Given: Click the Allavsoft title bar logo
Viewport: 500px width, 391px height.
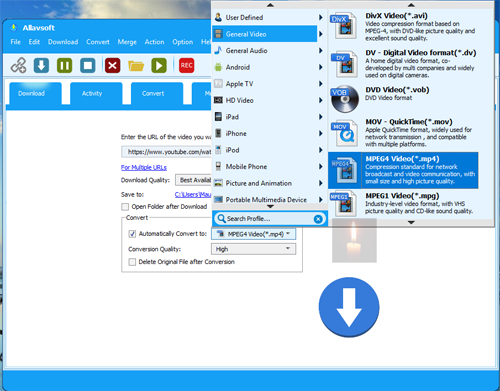Looking at the screenshot, I should [x=13, y=28].
